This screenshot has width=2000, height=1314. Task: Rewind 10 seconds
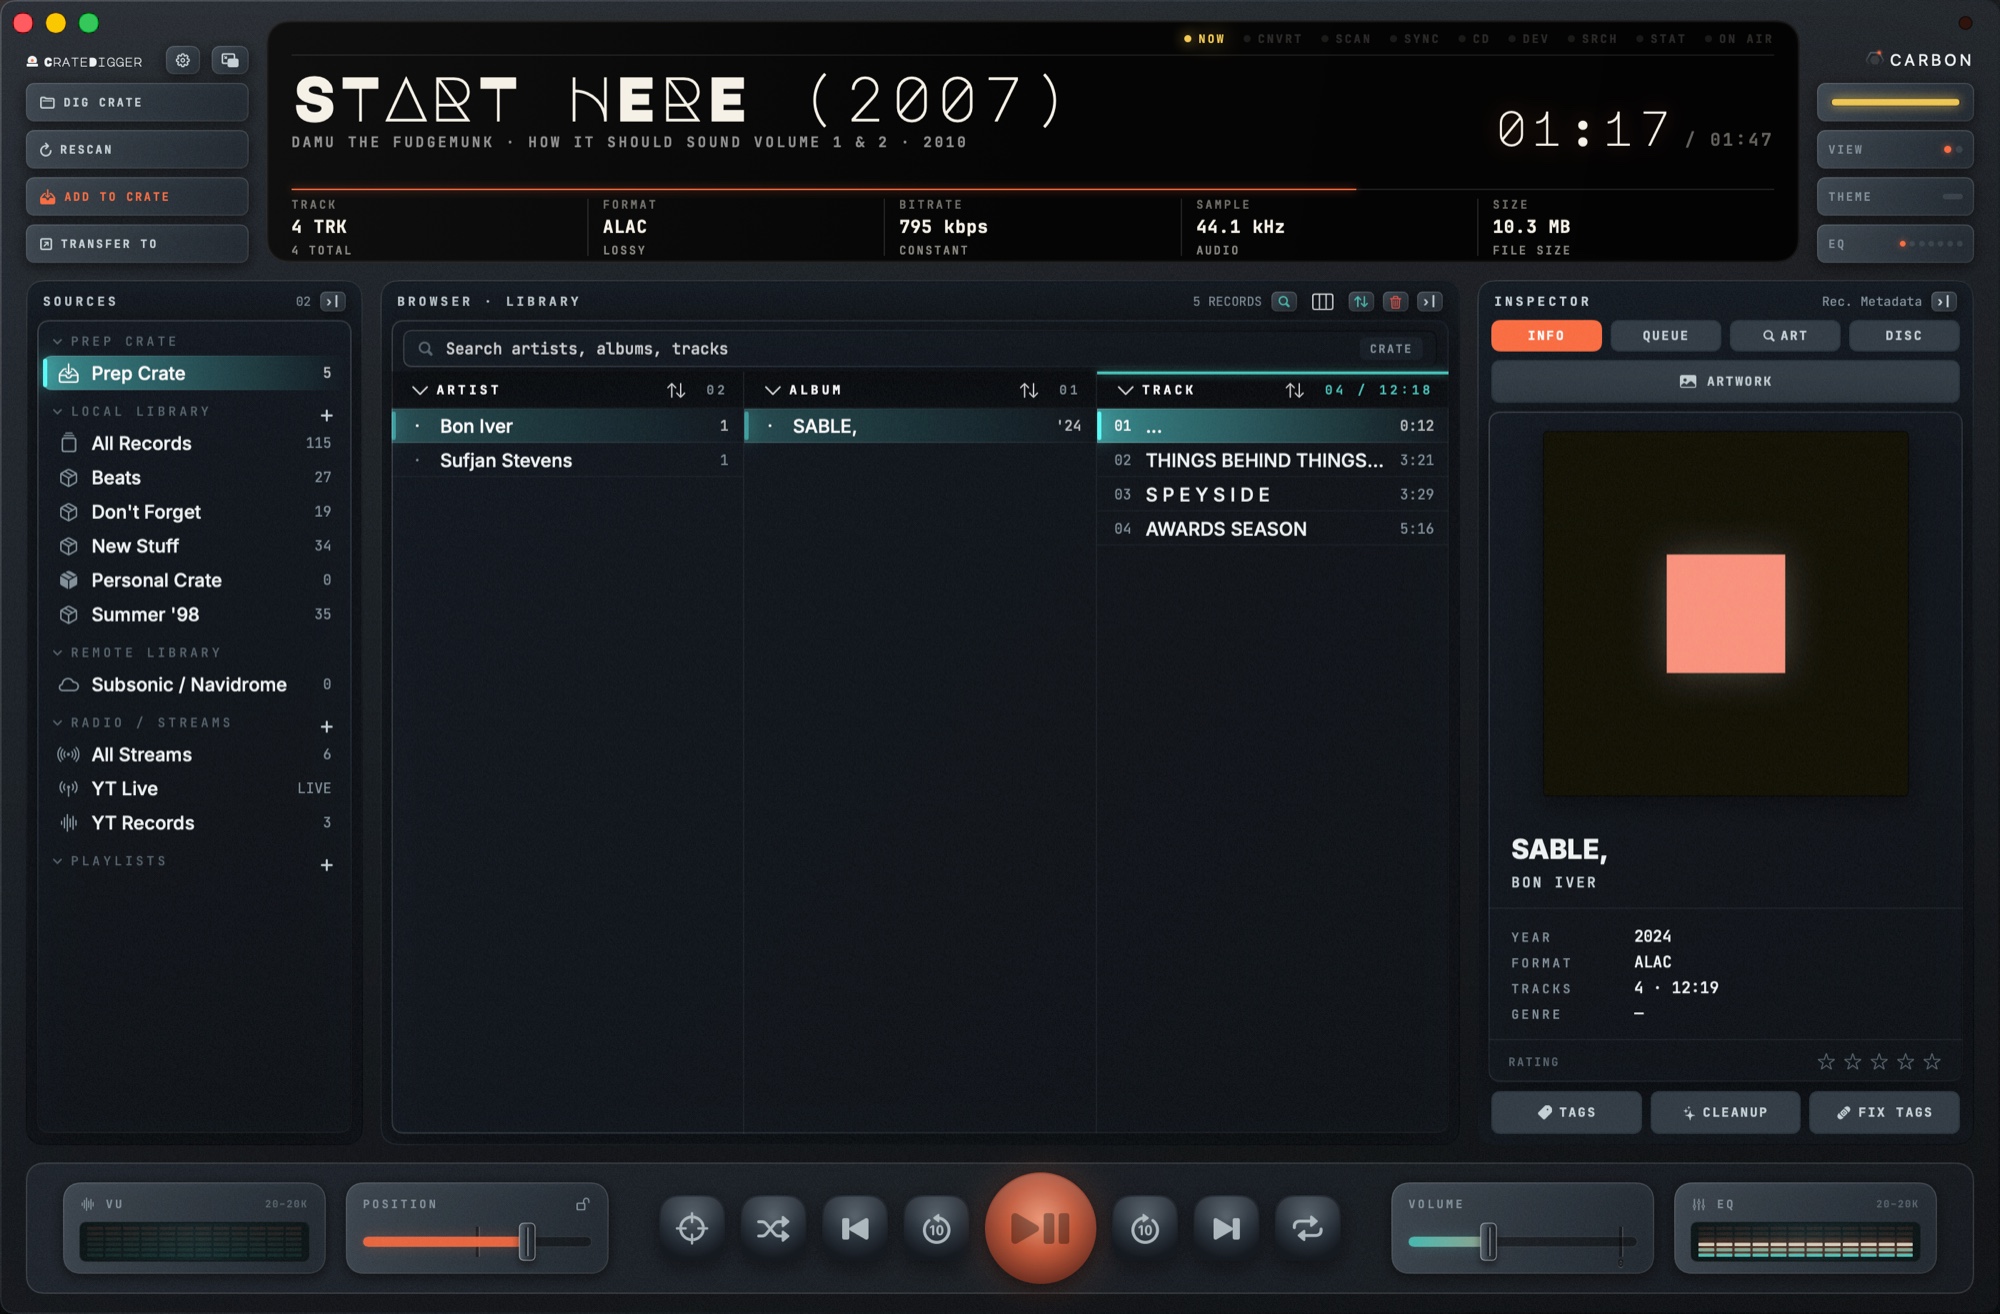936,1228
